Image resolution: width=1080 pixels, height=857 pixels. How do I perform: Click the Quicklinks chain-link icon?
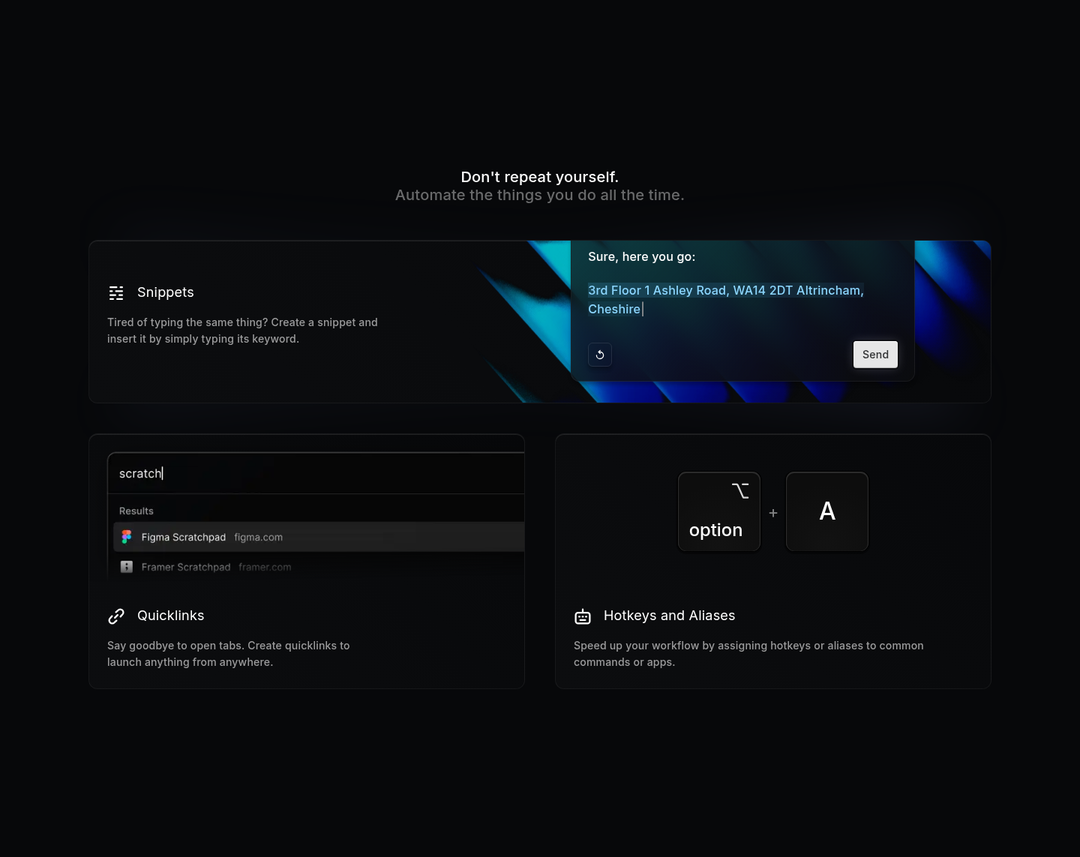pyautogui.click(x=116, y=616)
